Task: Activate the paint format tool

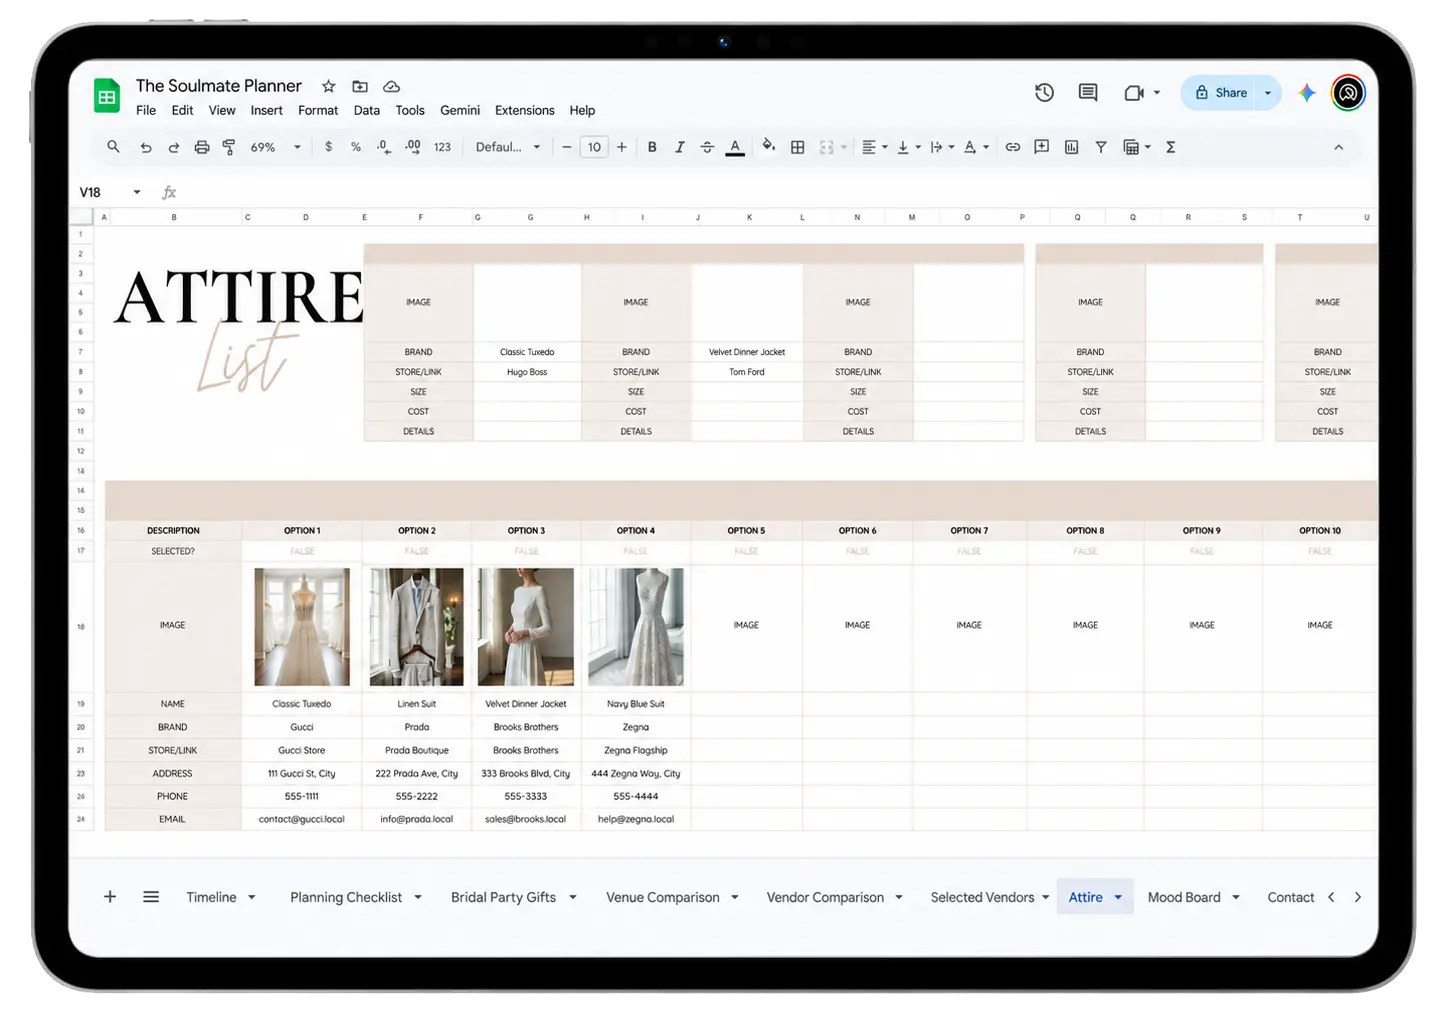Action: [229, 147]
